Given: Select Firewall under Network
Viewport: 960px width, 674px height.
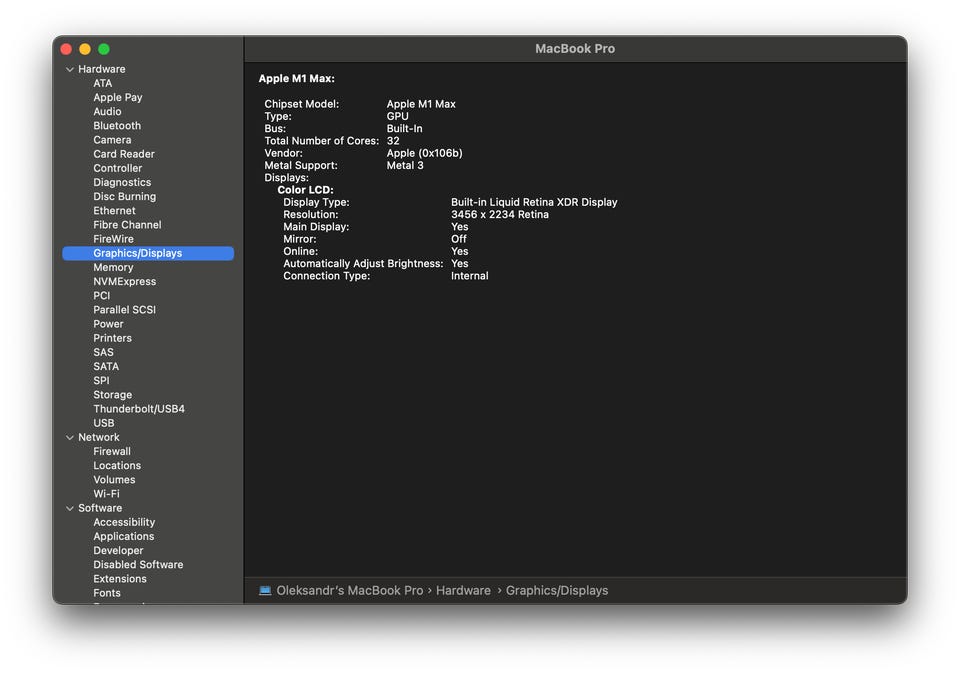Looking at the screenshot, I should [x=112, y=451].
